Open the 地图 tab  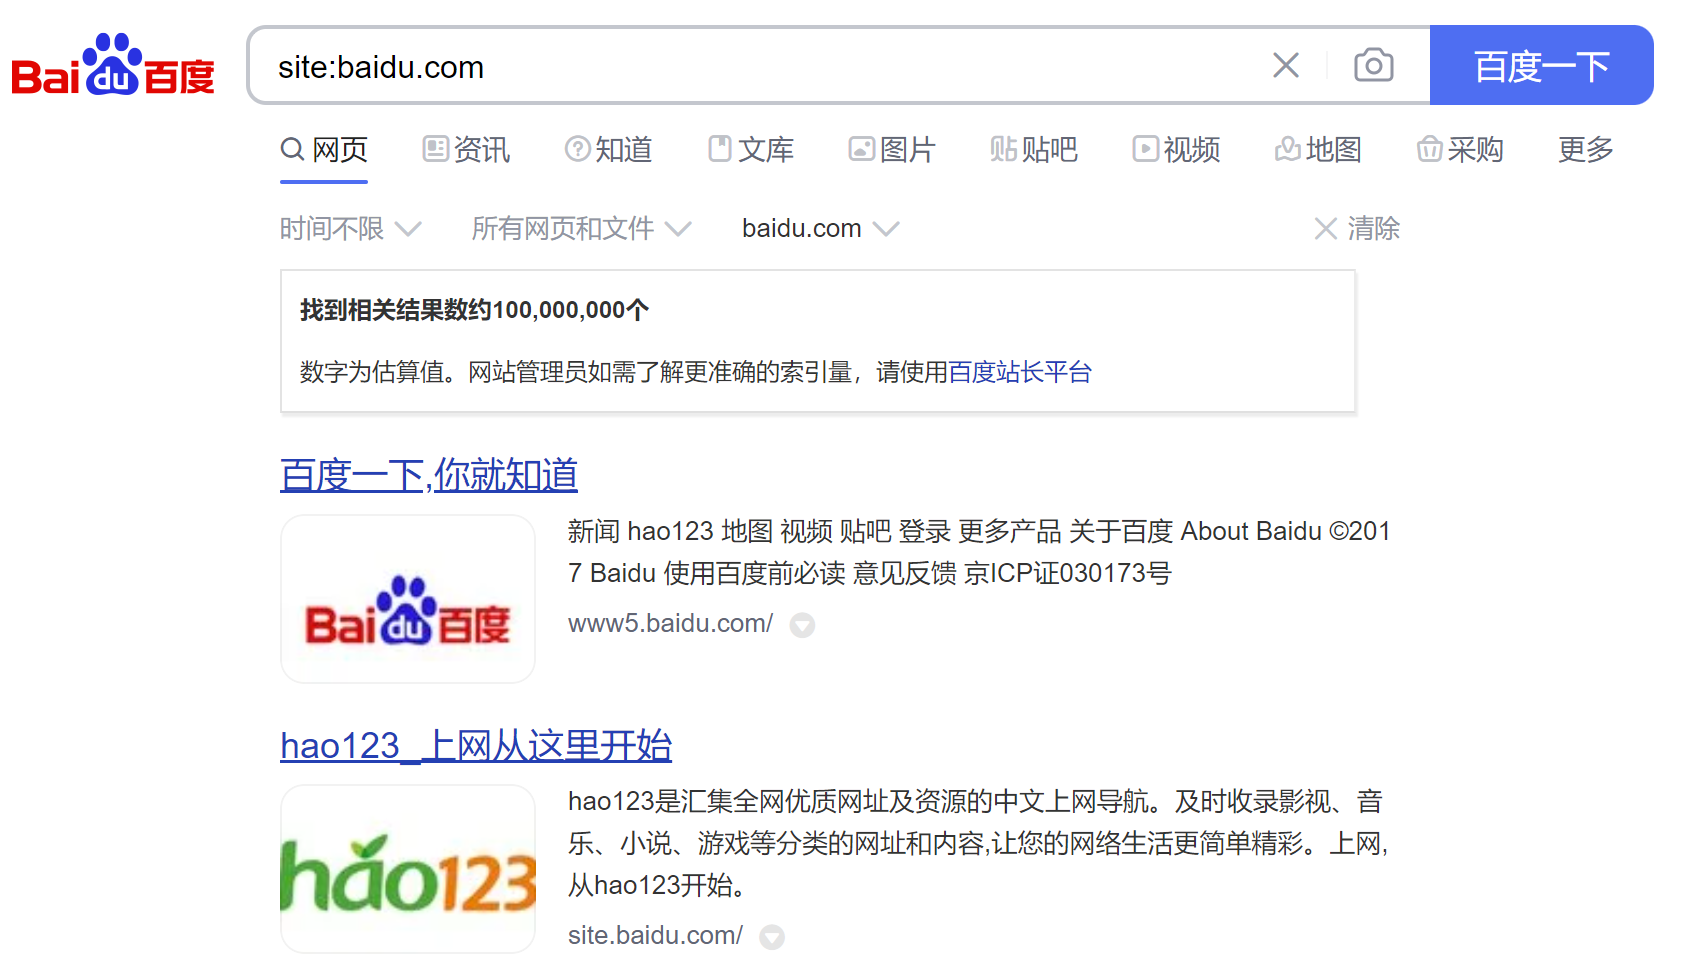1318,150
